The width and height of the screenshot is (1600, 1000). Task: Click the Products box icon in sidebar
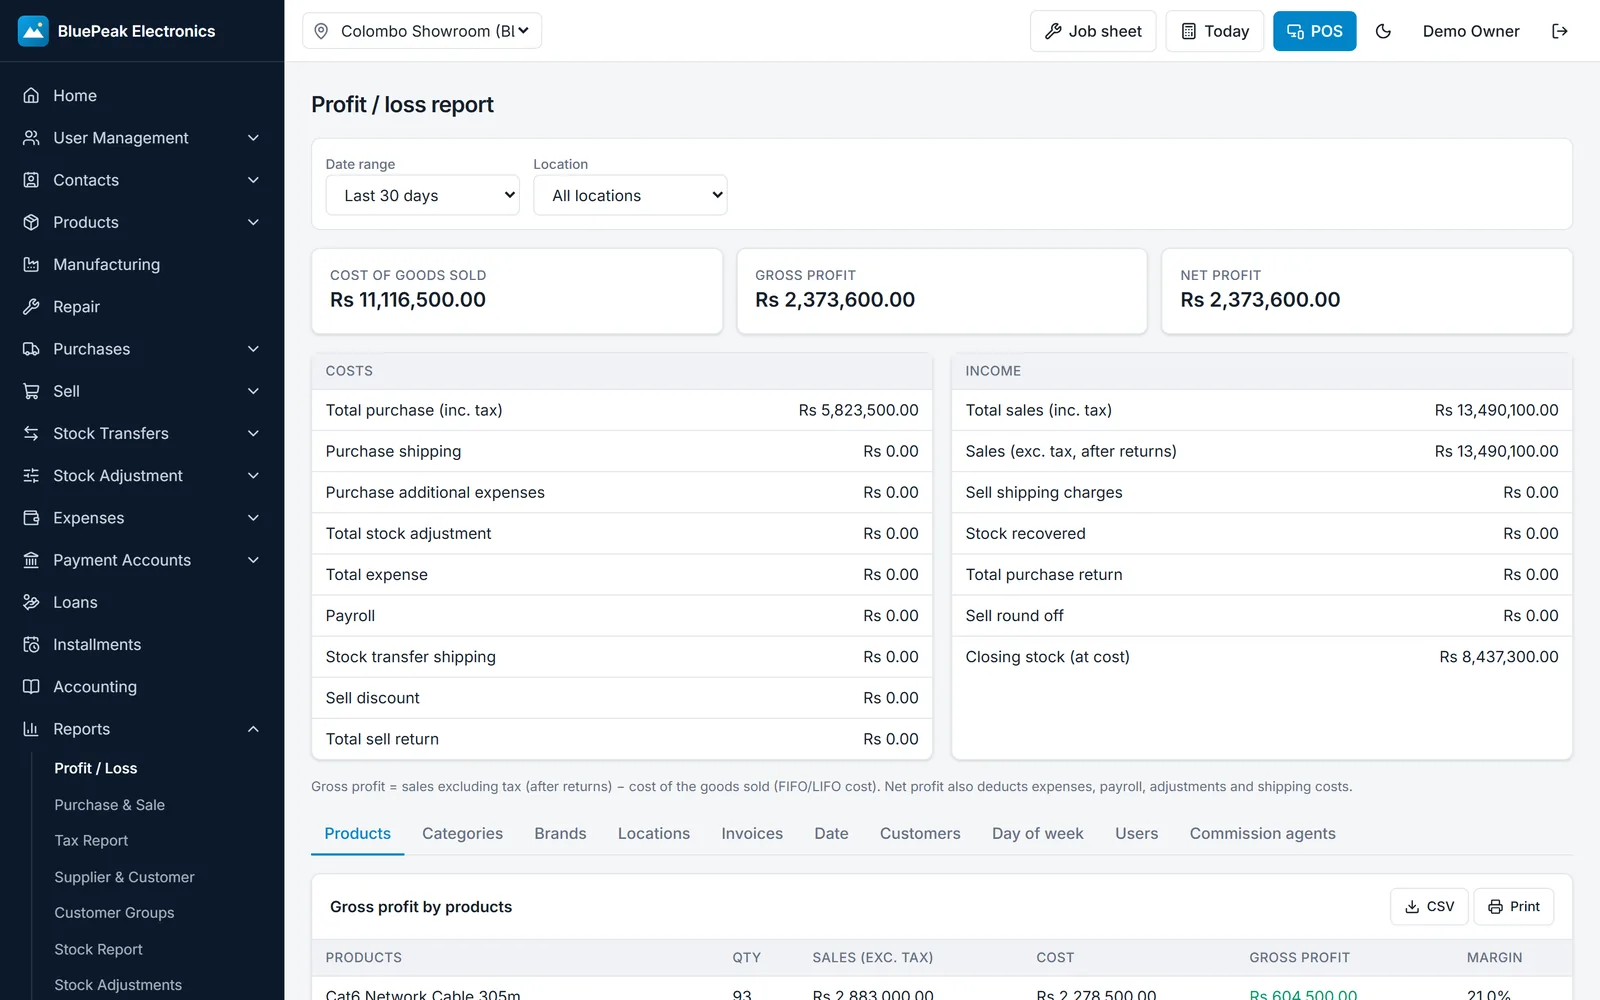tap(31, 222)
